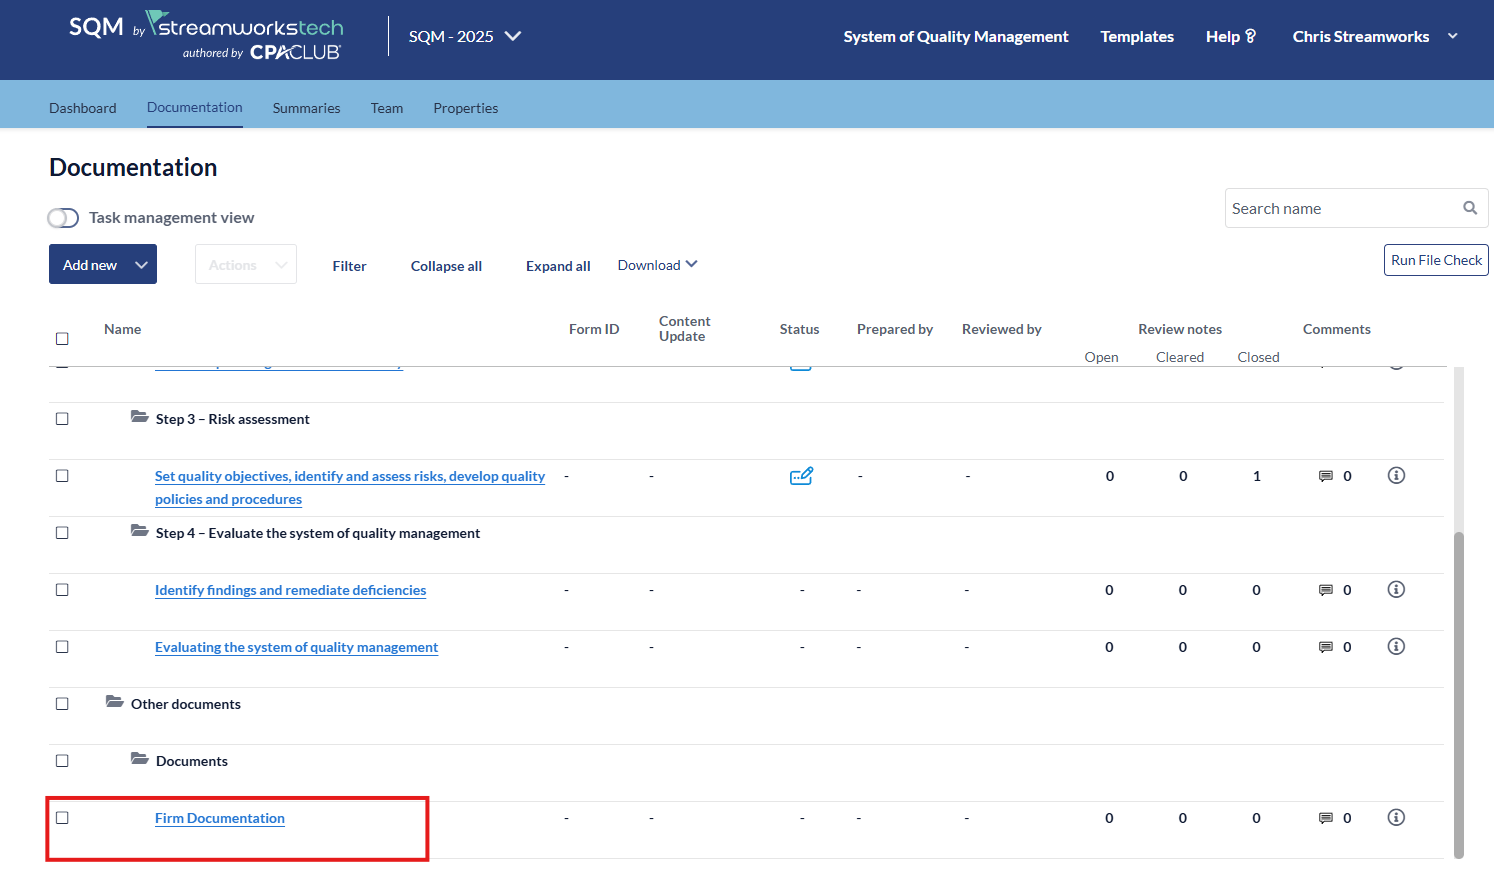This screenshot has width=1494, height=870.
Task: Click comment icon for Firm Documentation row
Action: (1326, 818)
